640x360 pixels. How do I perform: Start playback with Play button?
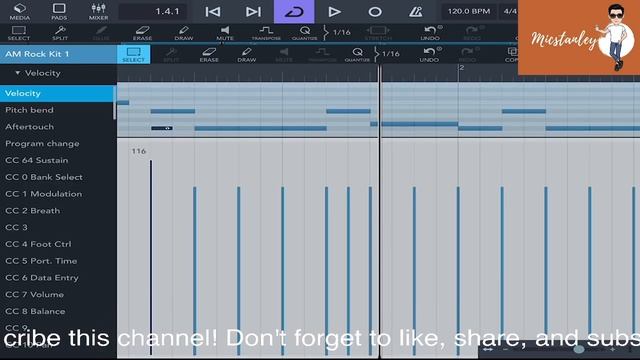pyautogui.click(x=334, y=11)
